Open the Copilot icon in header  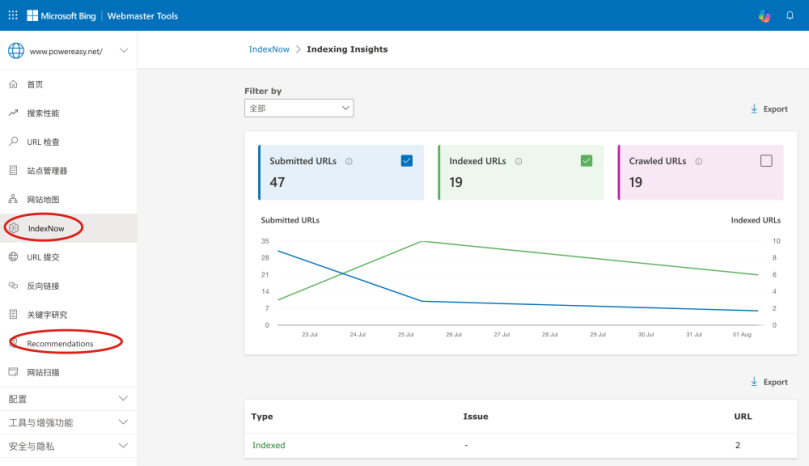tap(765, 15)
